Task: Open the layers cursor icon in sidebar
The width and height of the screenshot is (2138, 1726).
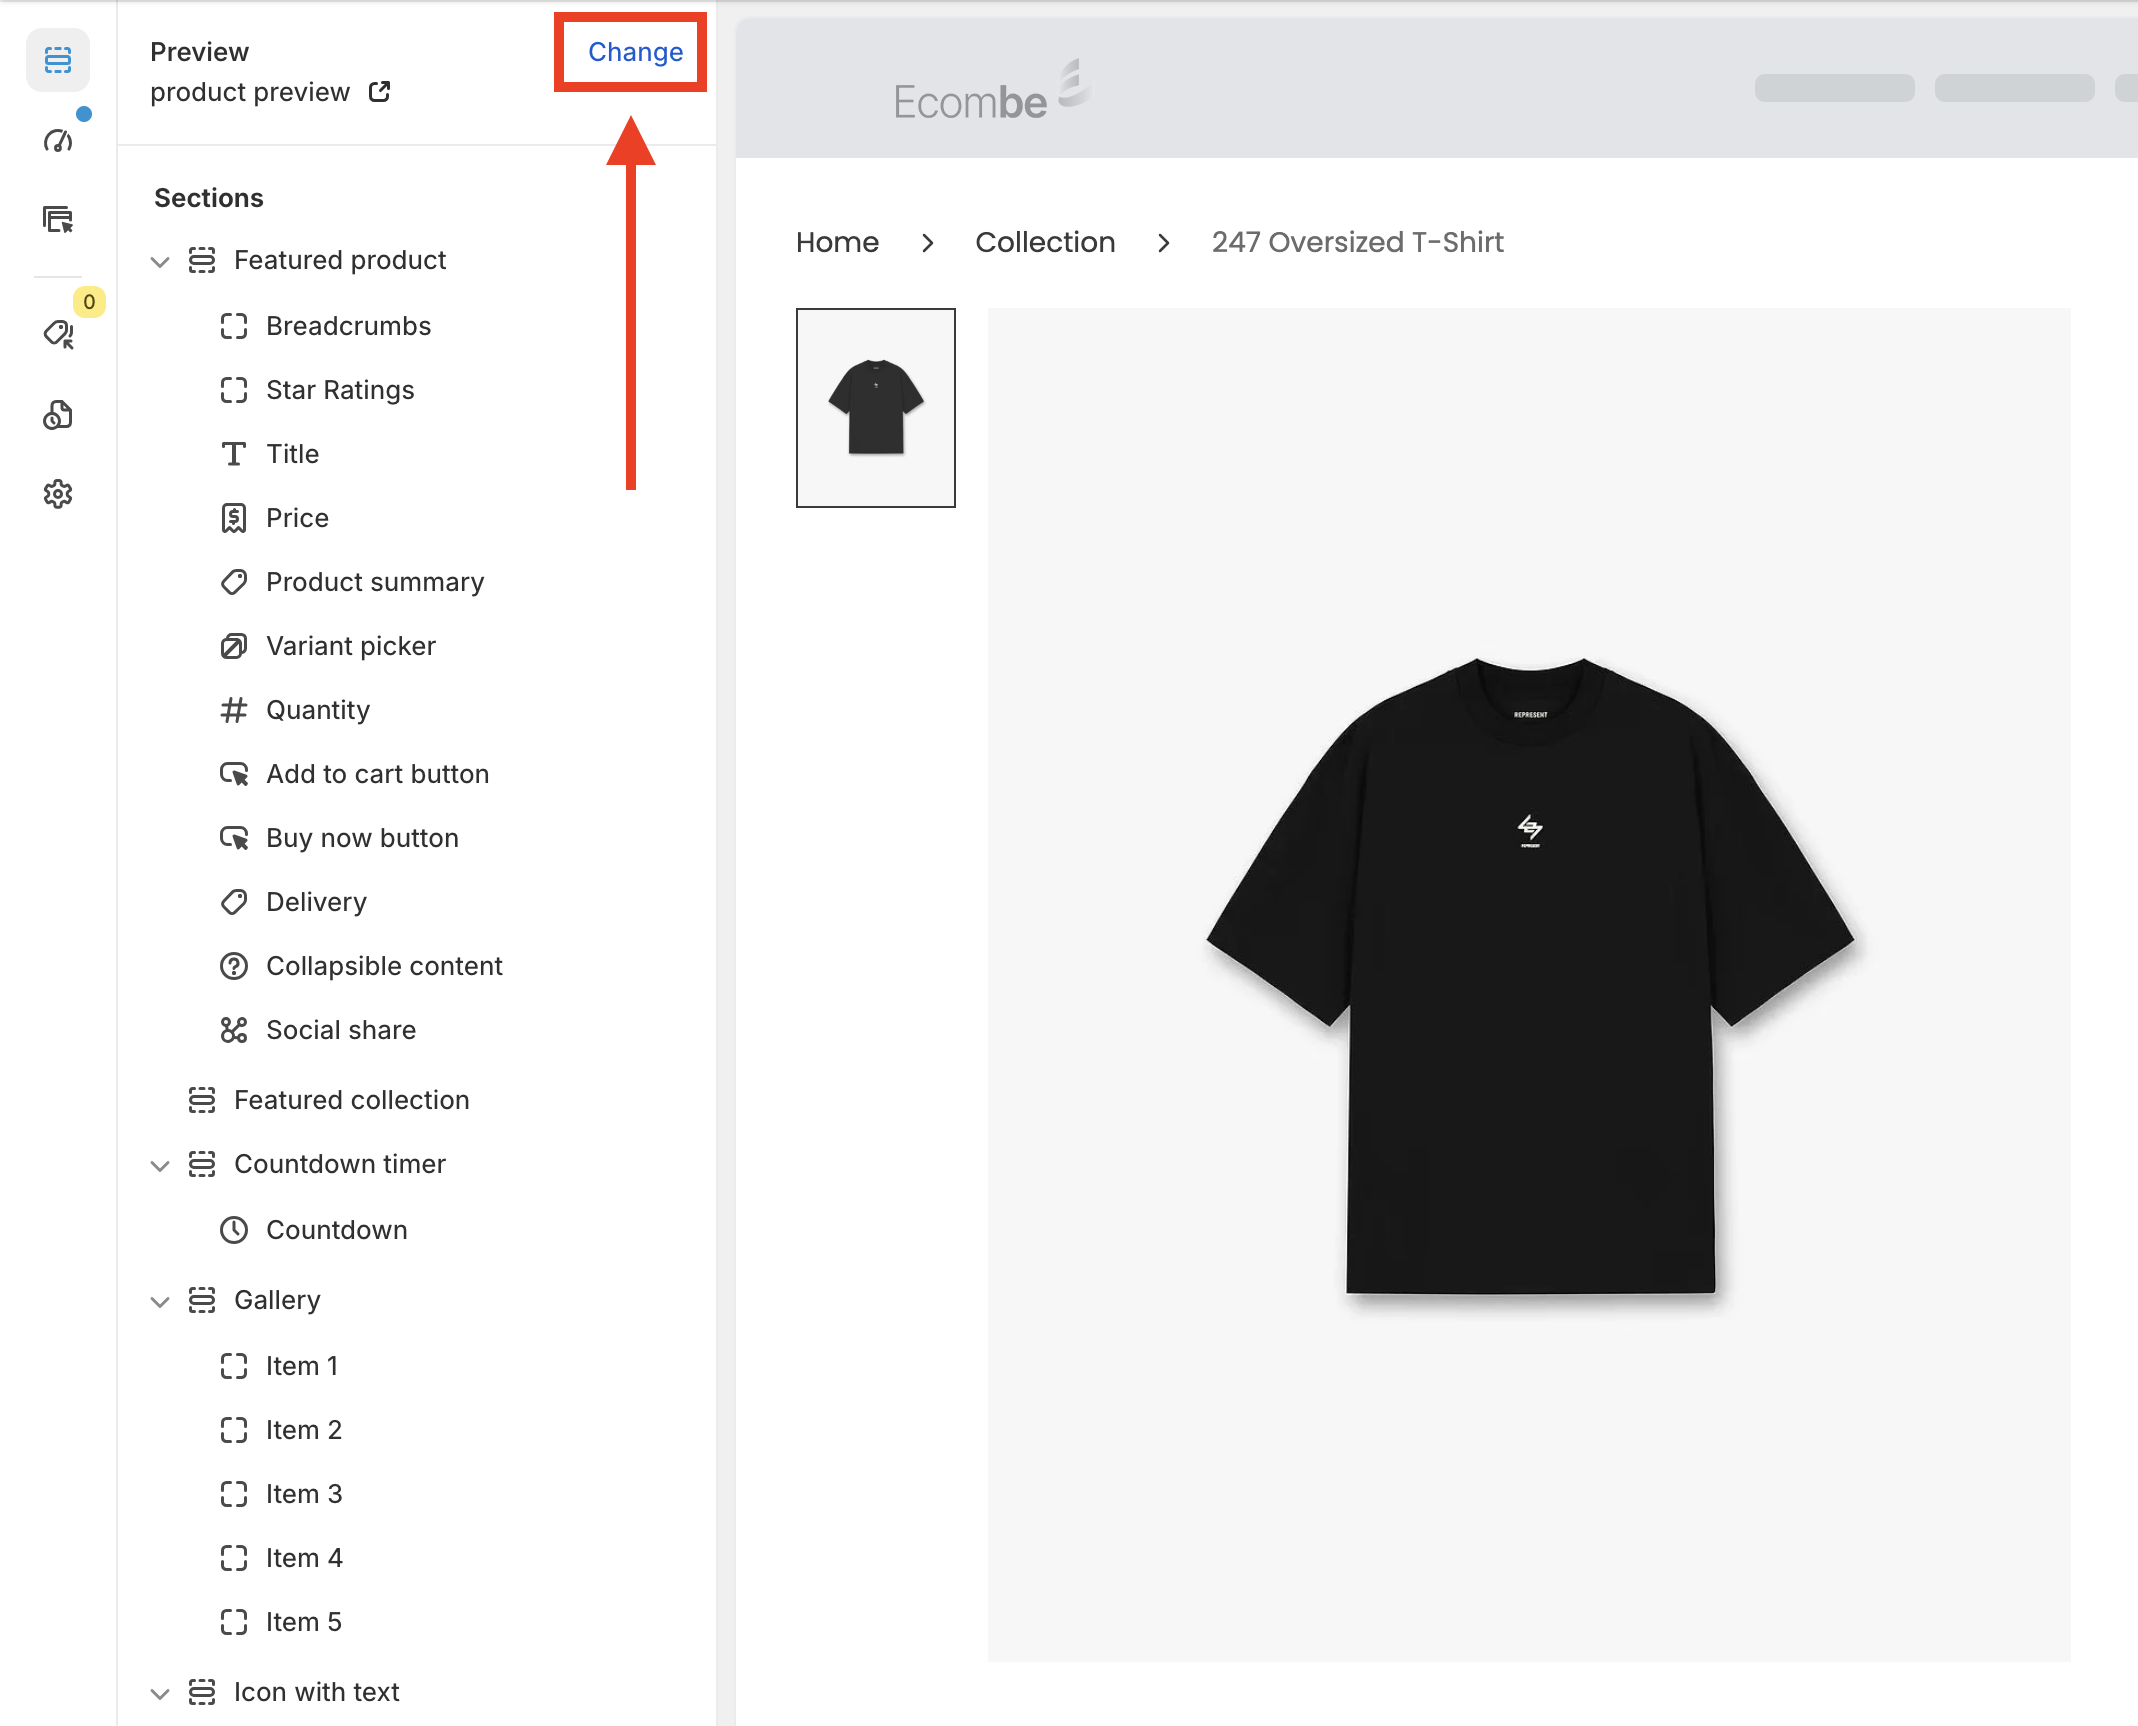Action: 58,219
